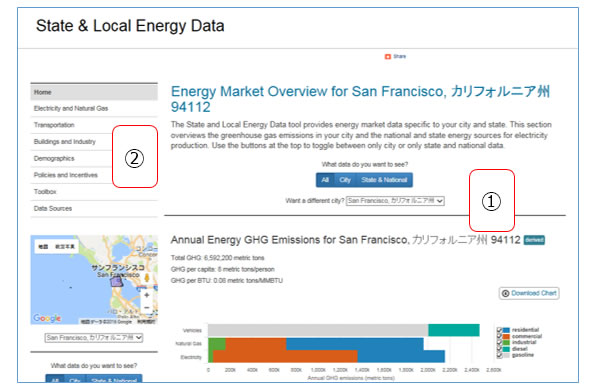Screen dimensions: 600x390
Task: Click the orange Electricity commercial bar segment
Action: [285, 356]
